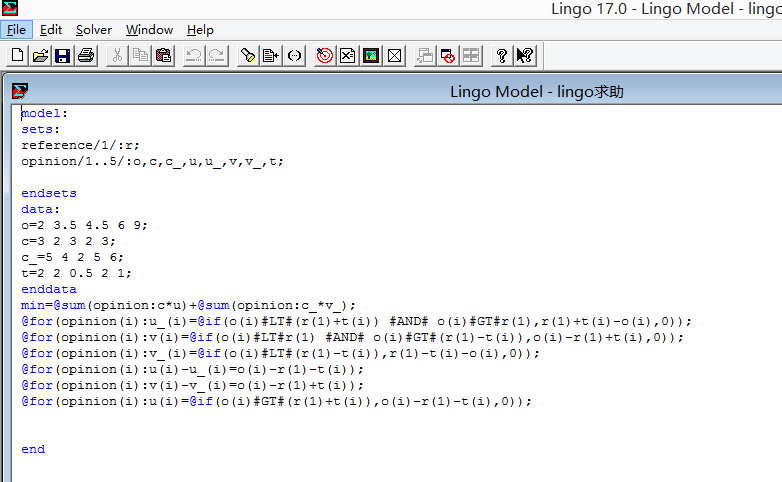Open the File menu
This screenshot has width=782, height=482.
click(x=16, y=30)
